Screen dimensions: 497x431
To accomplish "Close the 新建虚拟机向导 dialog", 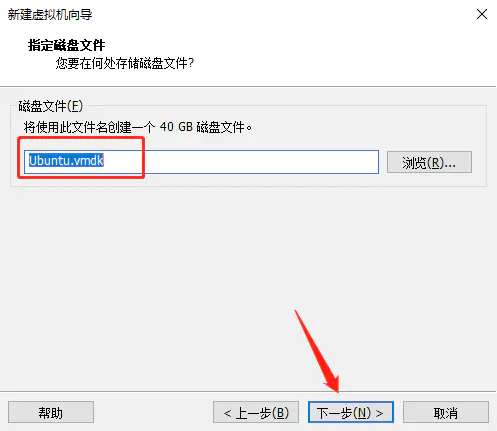I will tap(482, 14).
